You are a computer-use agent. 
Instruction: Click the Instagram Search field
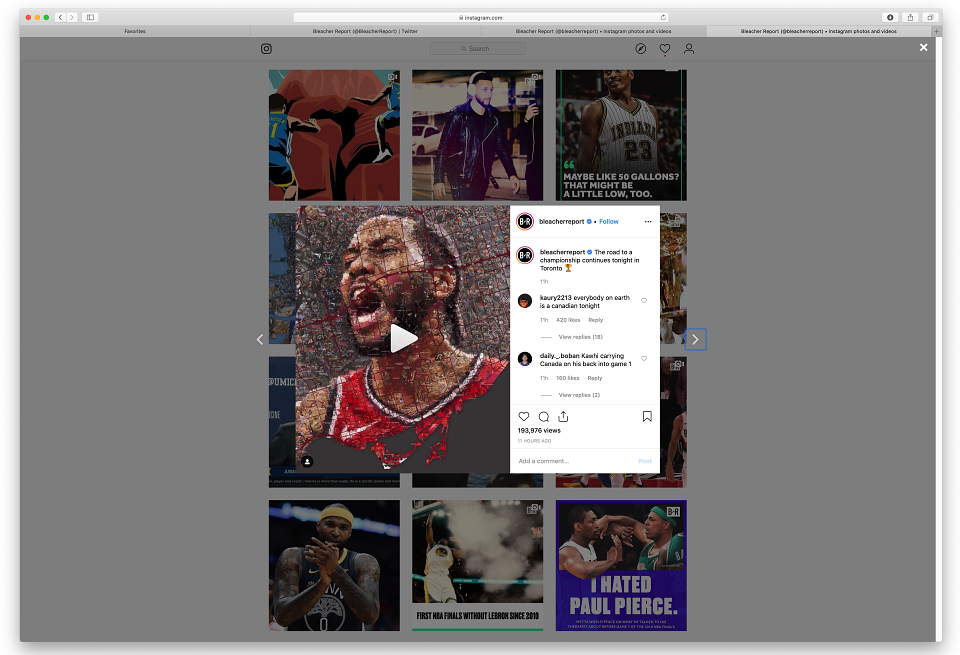(x=478, y=49)
